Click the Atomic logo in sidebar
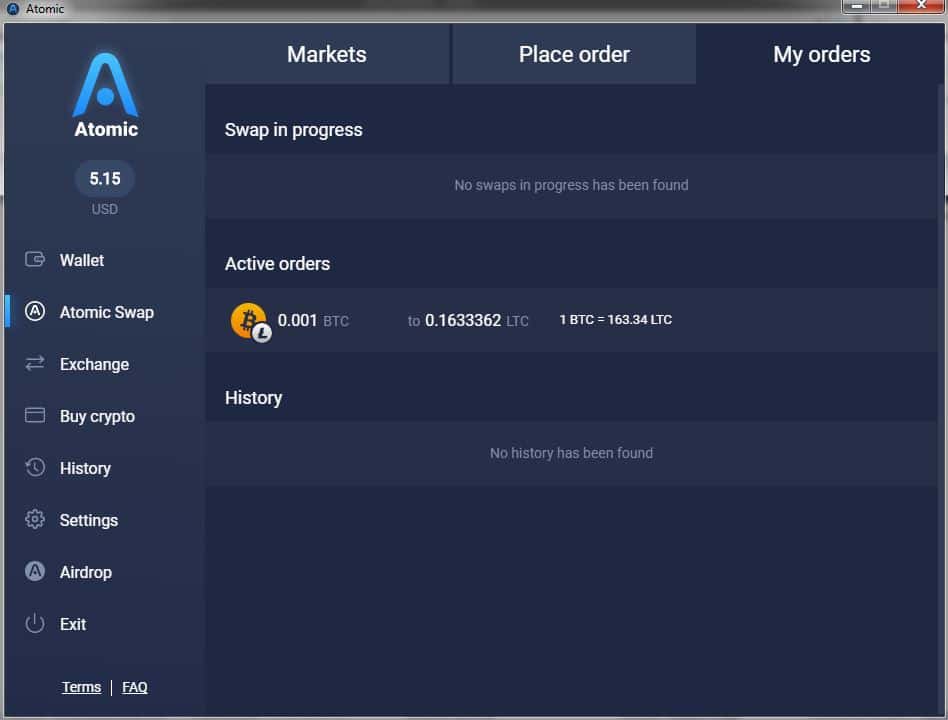The width and height of the screenshot is (948, 720). pos(105,96)
